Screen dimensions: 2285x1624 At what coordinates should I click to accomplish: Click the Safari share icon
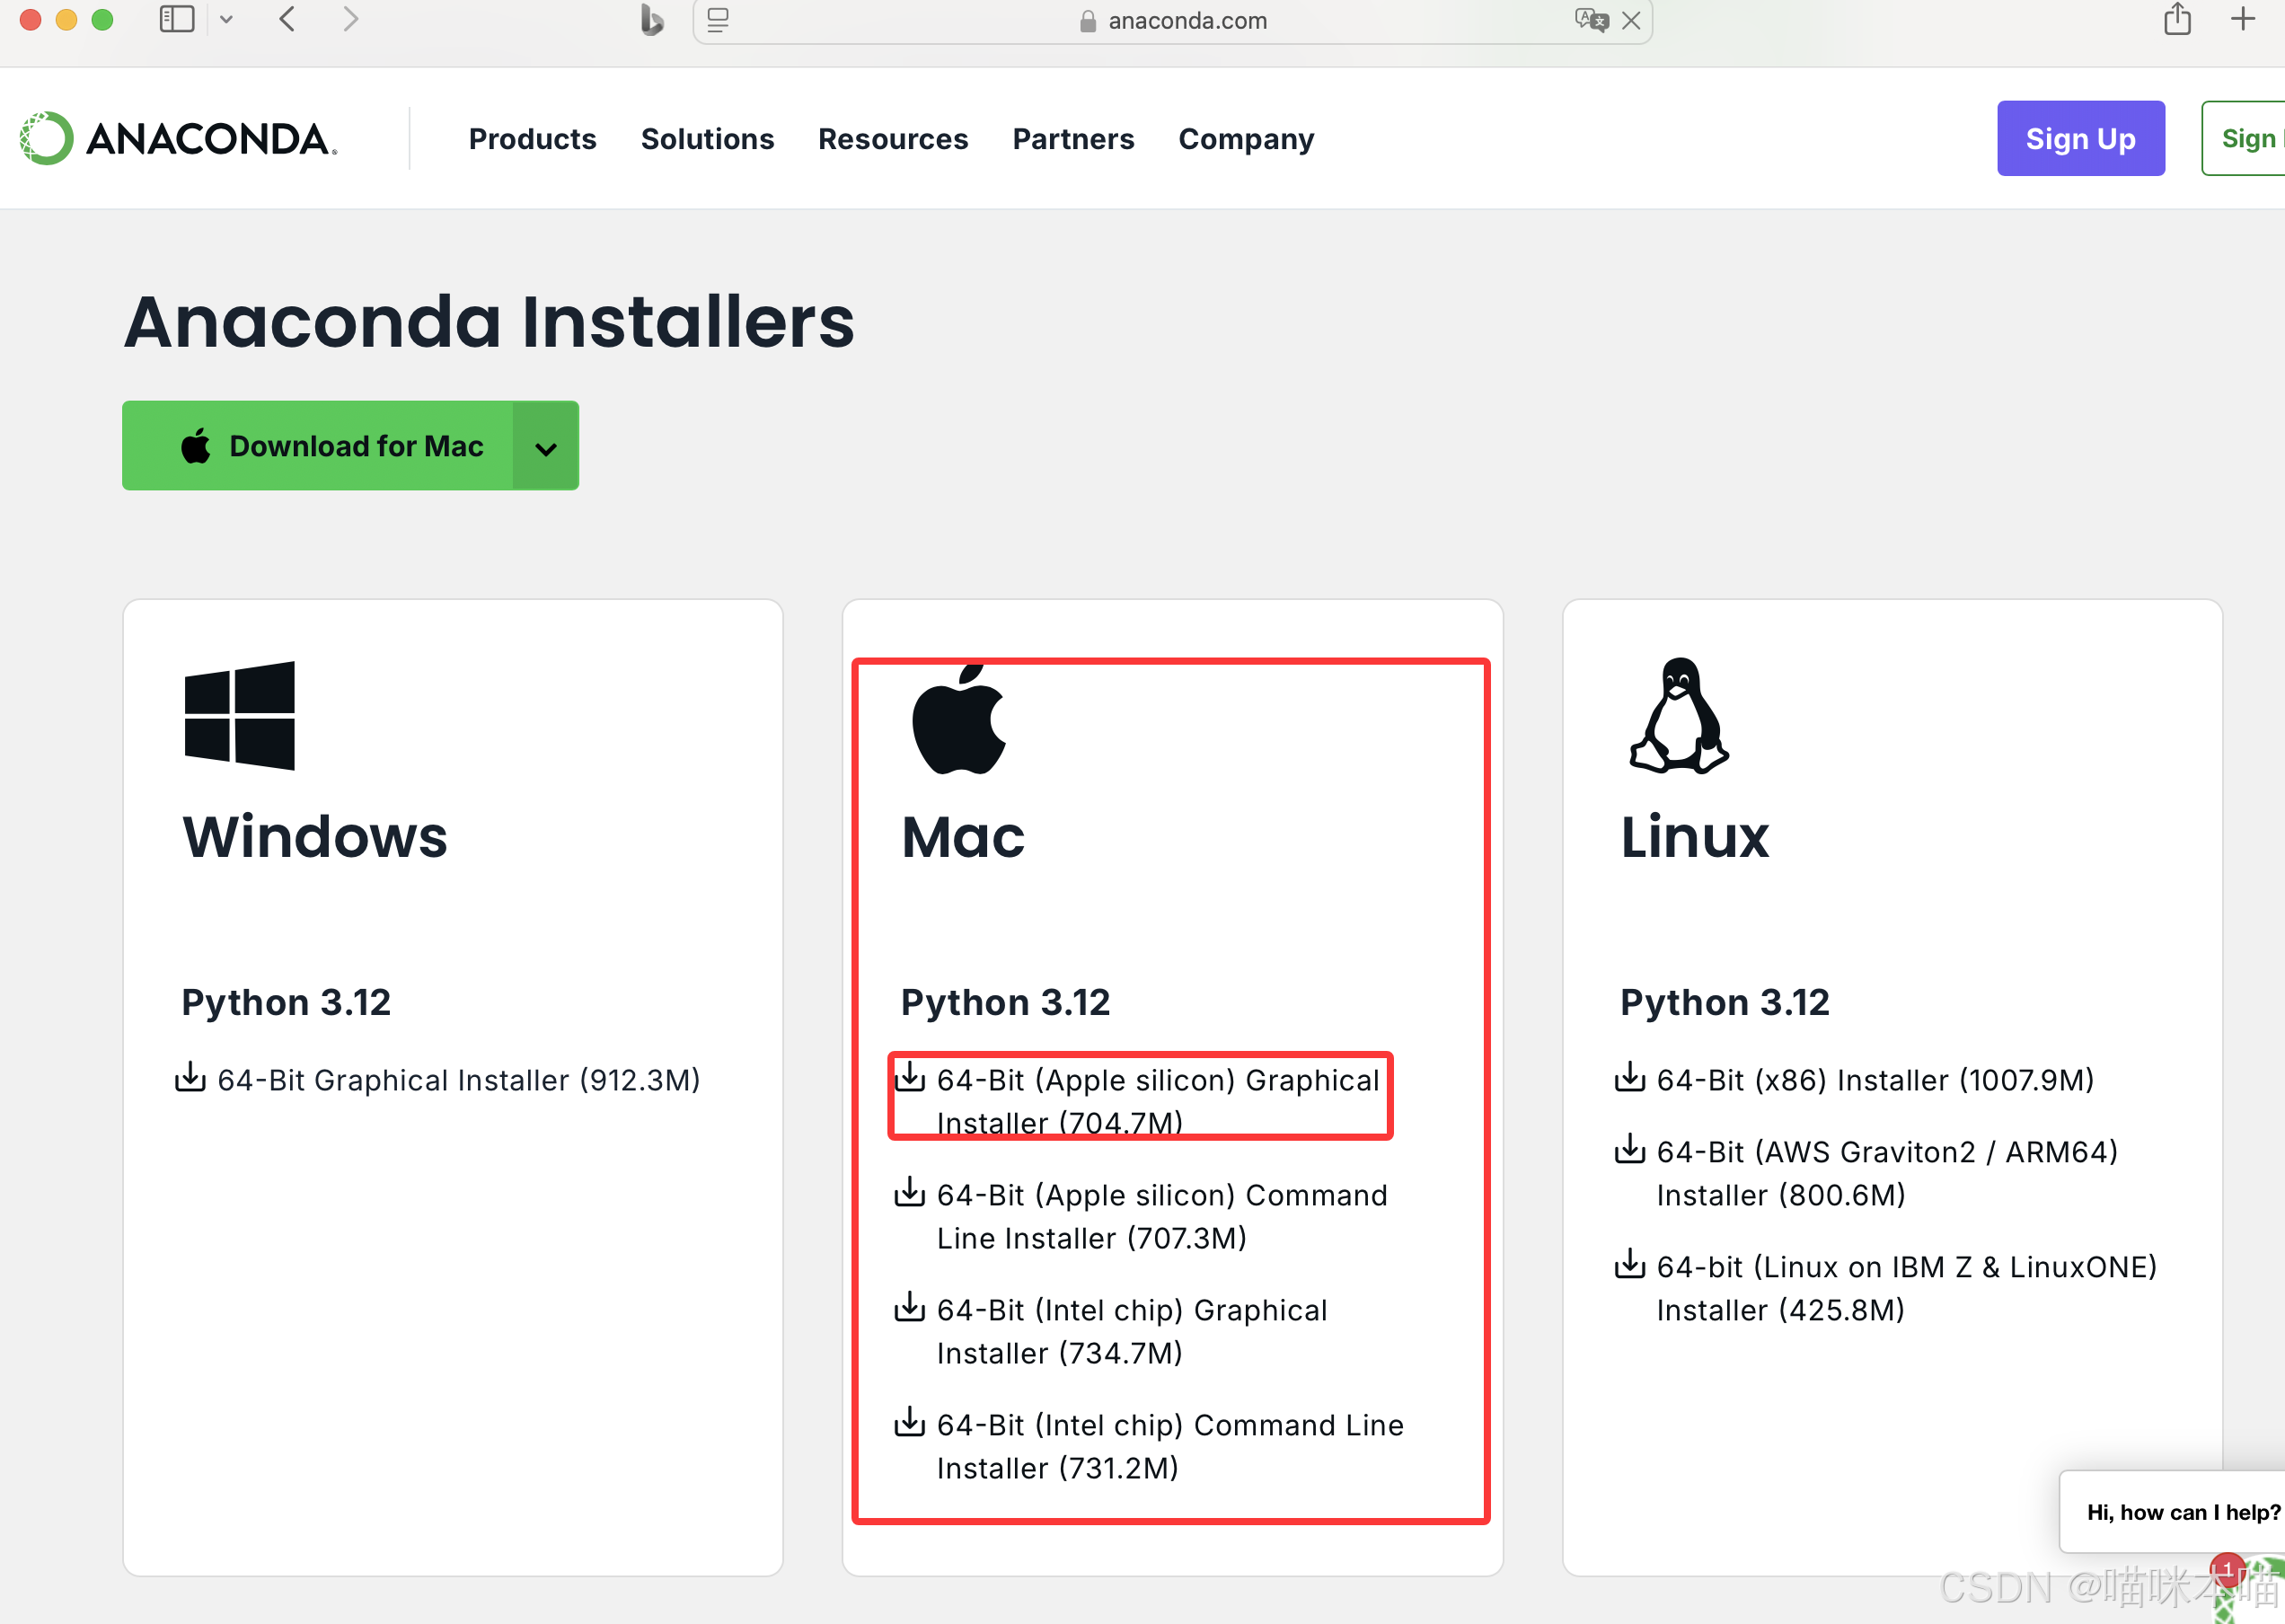point(2177,20)
